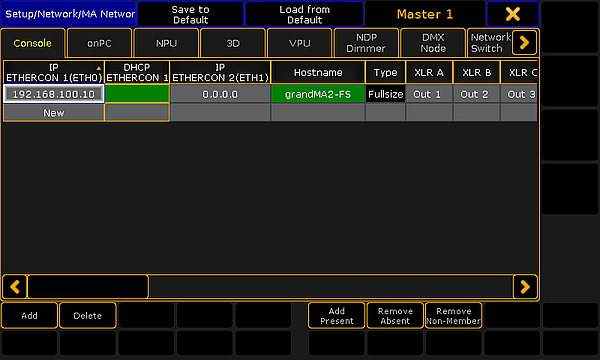Open the XLR A Out 1 cell

tap(429, 94)
